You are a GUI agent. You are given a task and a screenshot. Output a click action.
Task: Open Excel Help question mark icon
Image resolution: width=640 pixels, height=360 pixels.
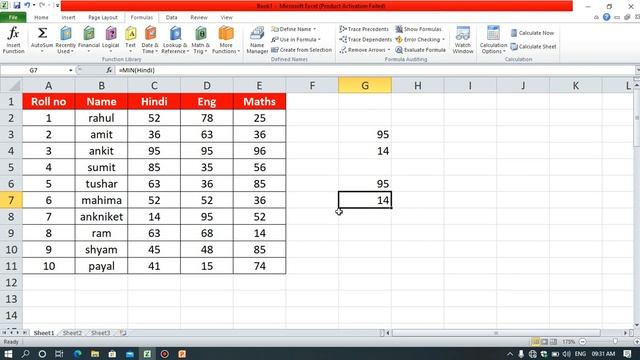[607, 17]
